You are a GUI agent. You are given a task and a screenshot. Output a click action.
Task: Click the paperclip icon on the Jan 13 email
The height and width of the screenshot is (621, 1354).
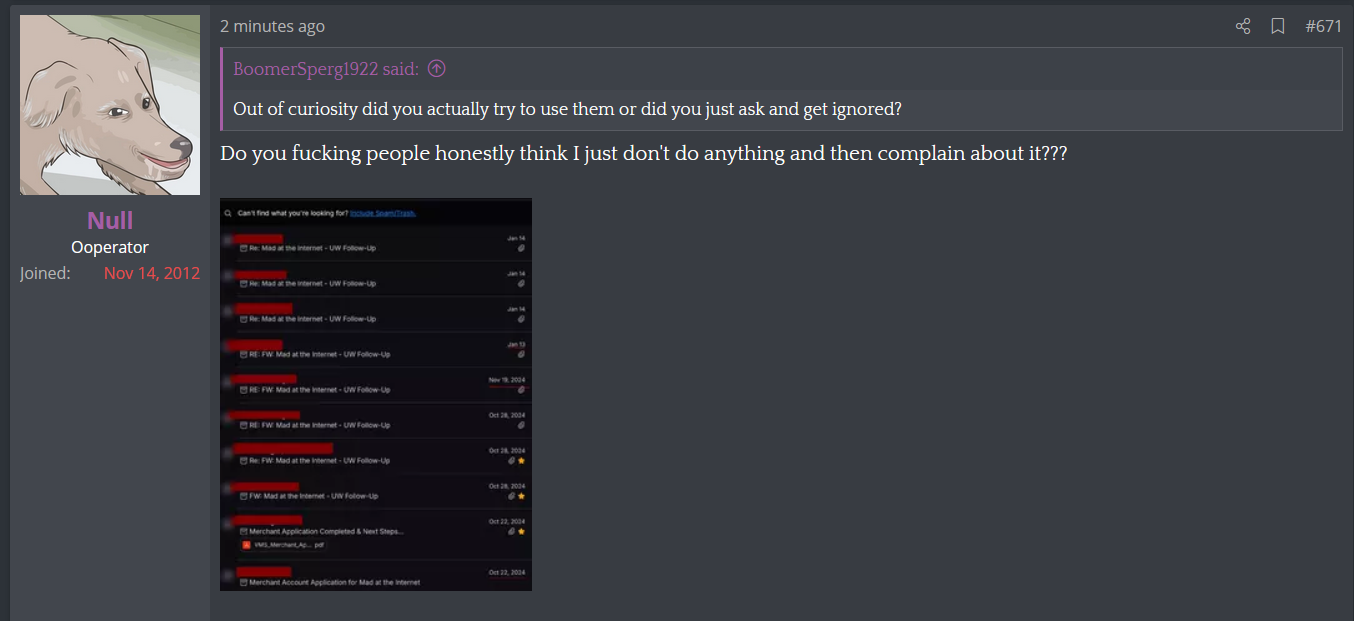[521, 354]
